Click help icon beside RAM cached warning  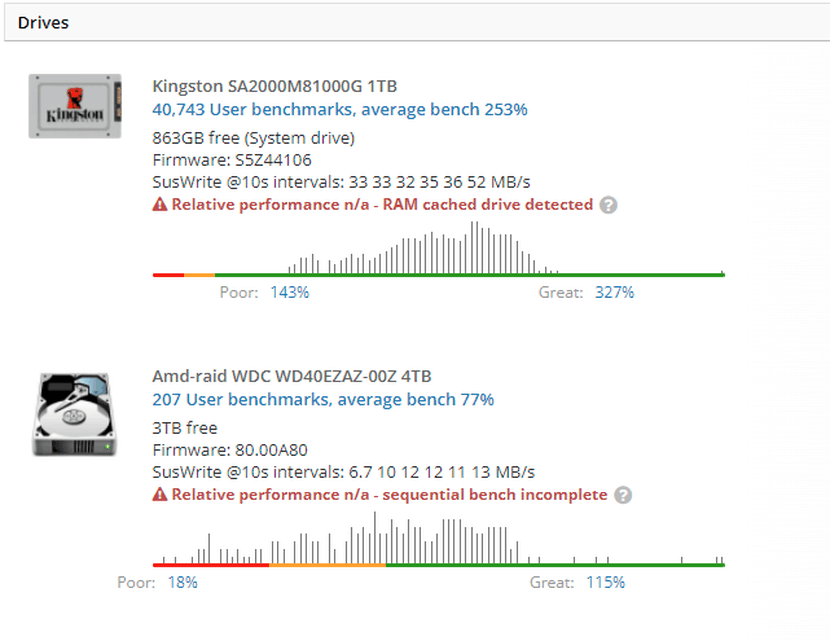point(608,205)
